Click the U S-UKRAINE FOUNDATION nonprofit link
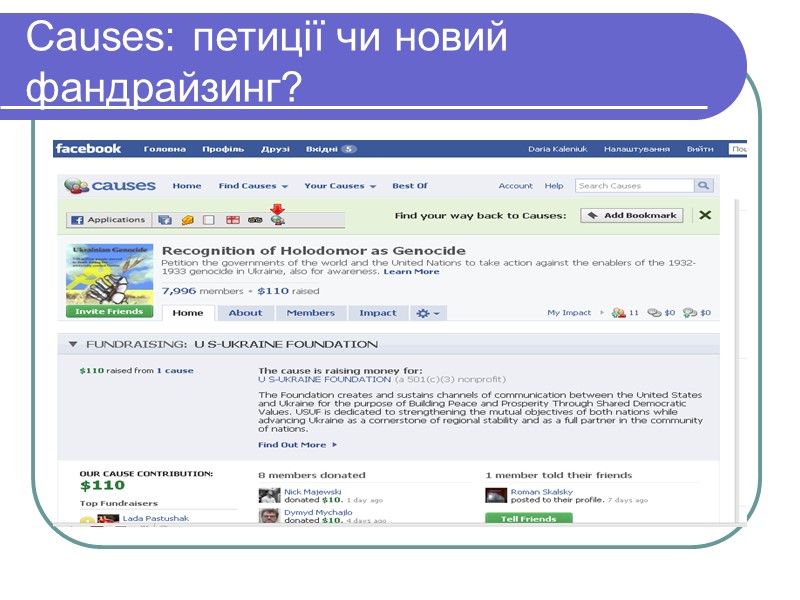 tap(324, 380)
